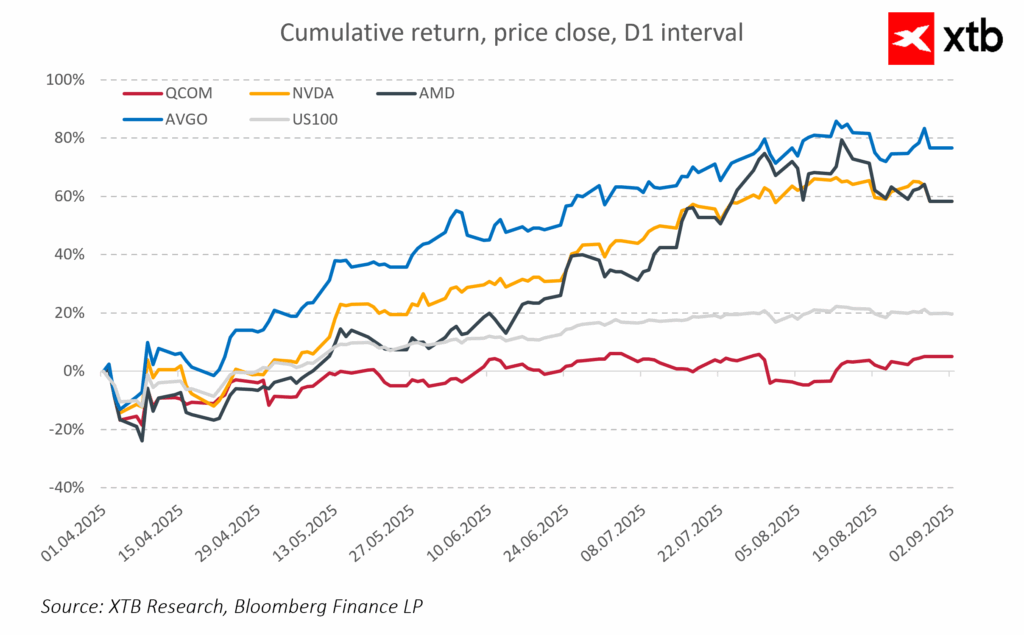1024x635 pixels.
Task: Click the orange NVDA legend line marker
Action: click(x=262, y=93)
